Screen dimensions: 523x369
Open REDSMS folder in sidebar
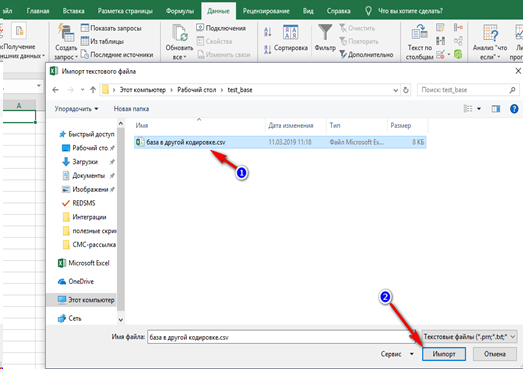tap(79, 203)
